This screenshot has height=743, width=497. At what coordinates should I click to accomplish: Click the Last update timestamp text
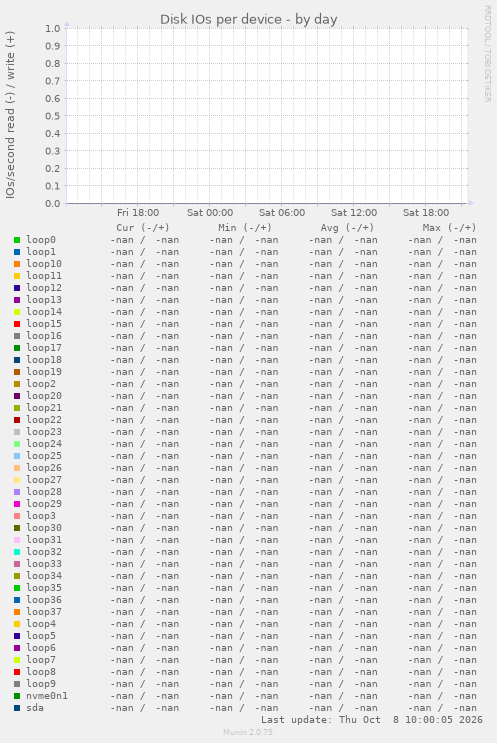(x=372, y=720)
